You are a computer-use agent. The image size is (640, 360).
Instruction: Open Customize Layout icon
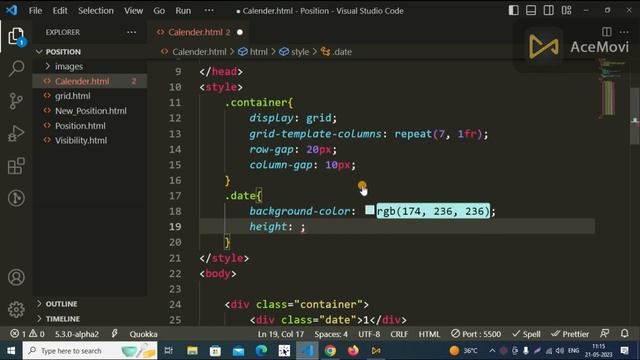[567, 11]
